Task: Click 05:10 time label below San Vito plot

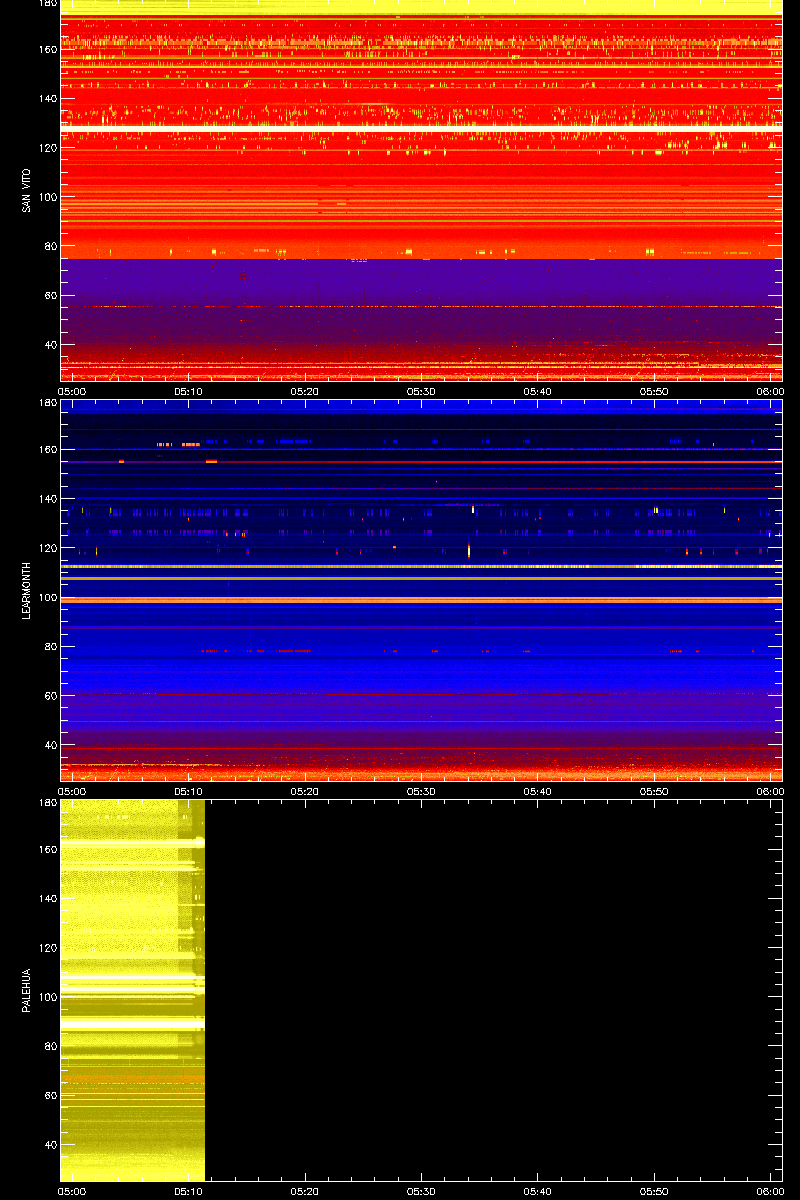Action: (189, 391)
